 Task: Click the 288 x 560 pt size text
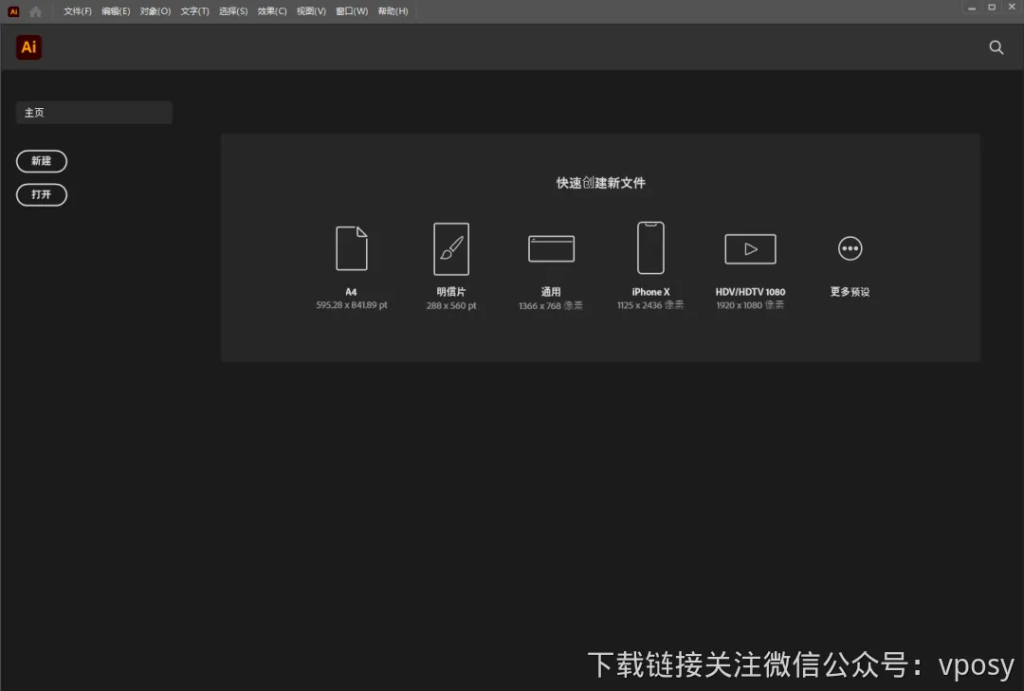point(451,306)
